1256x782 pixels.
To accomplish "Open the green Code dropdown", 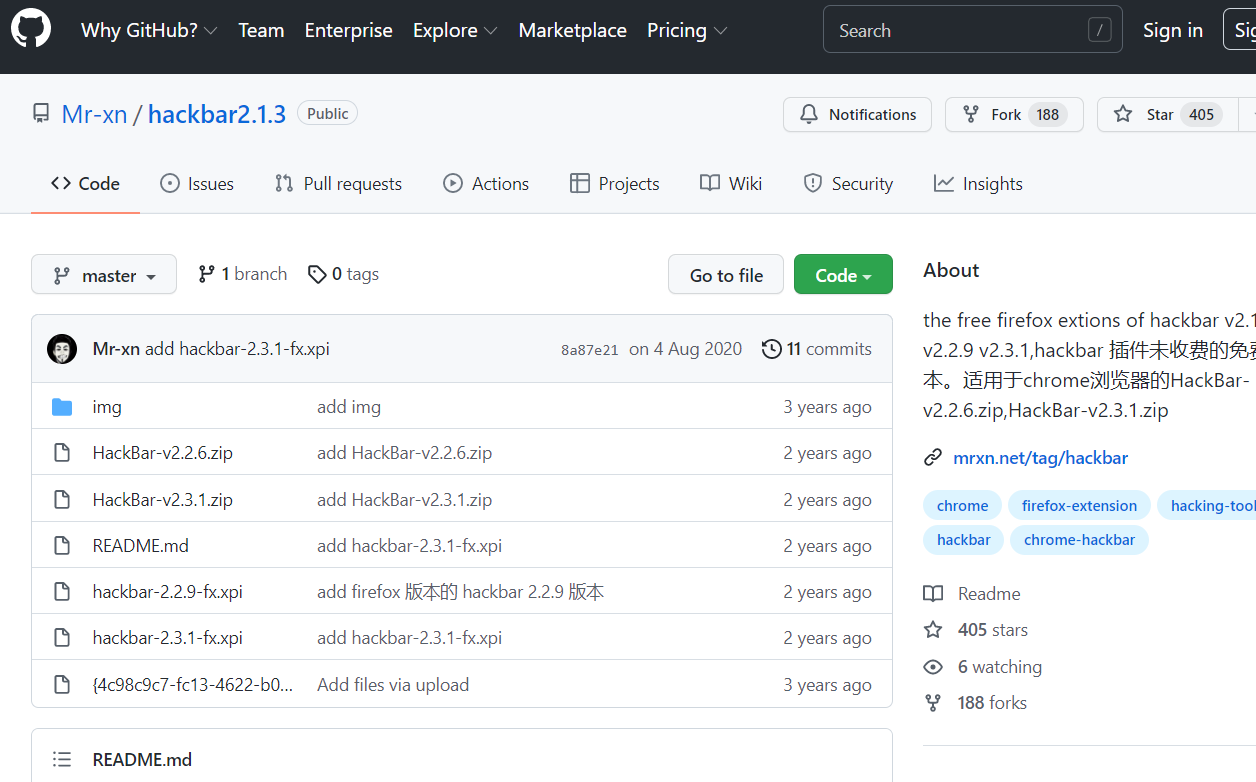I will [843, 274].
